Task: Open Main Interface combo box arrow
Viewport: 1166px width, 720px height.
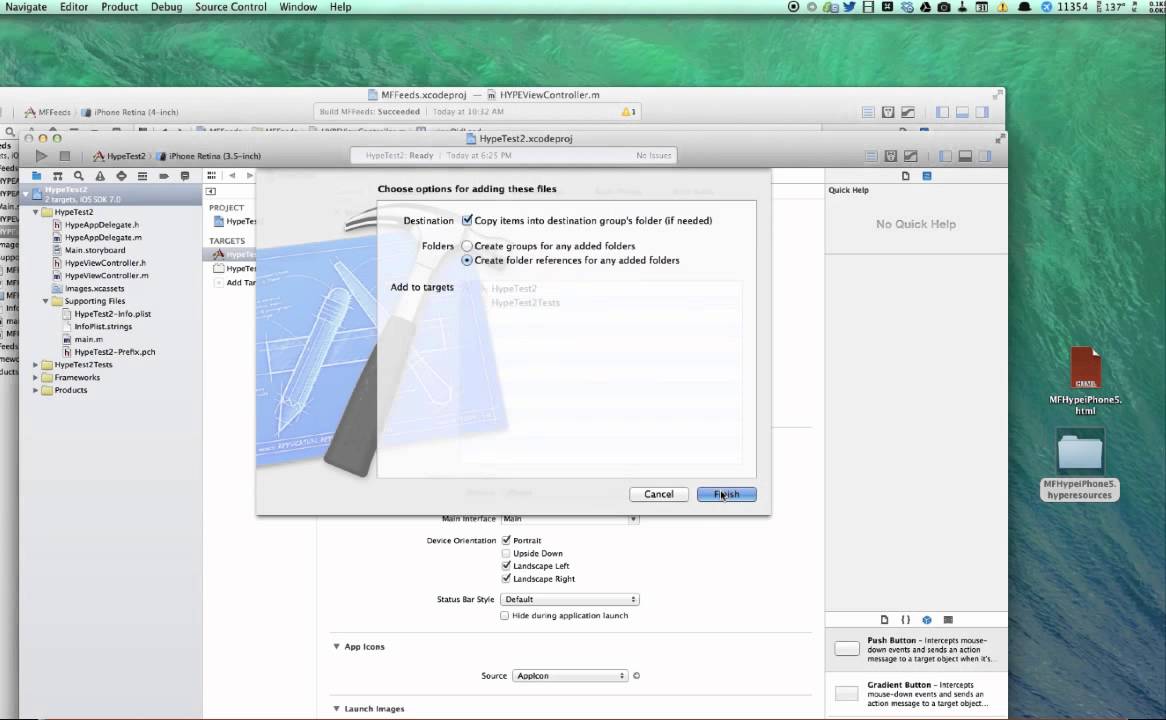Action: pyautogui.click(x=634, y=518)
